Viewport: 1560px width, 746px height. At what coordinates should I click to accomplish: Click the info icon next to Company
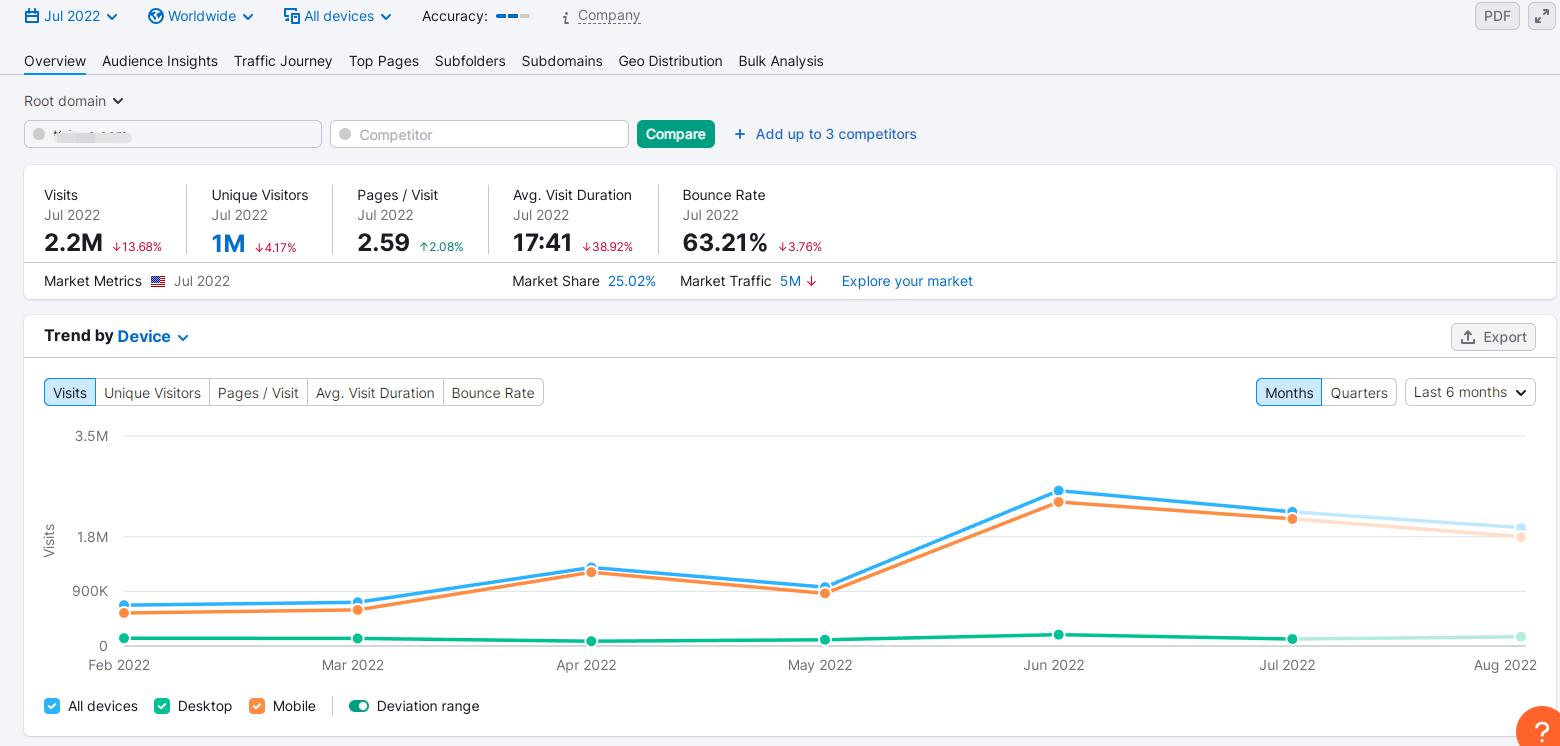[x=565, y=17]
